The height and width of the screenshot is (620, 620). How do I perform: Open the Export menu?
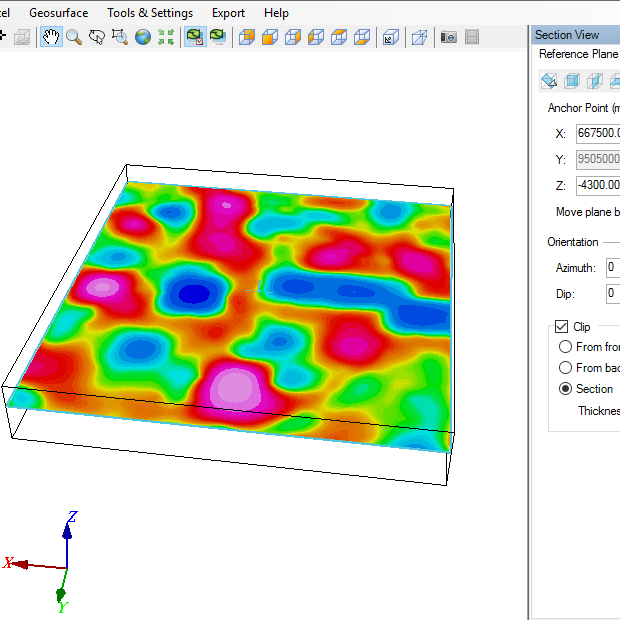[228, 13]
